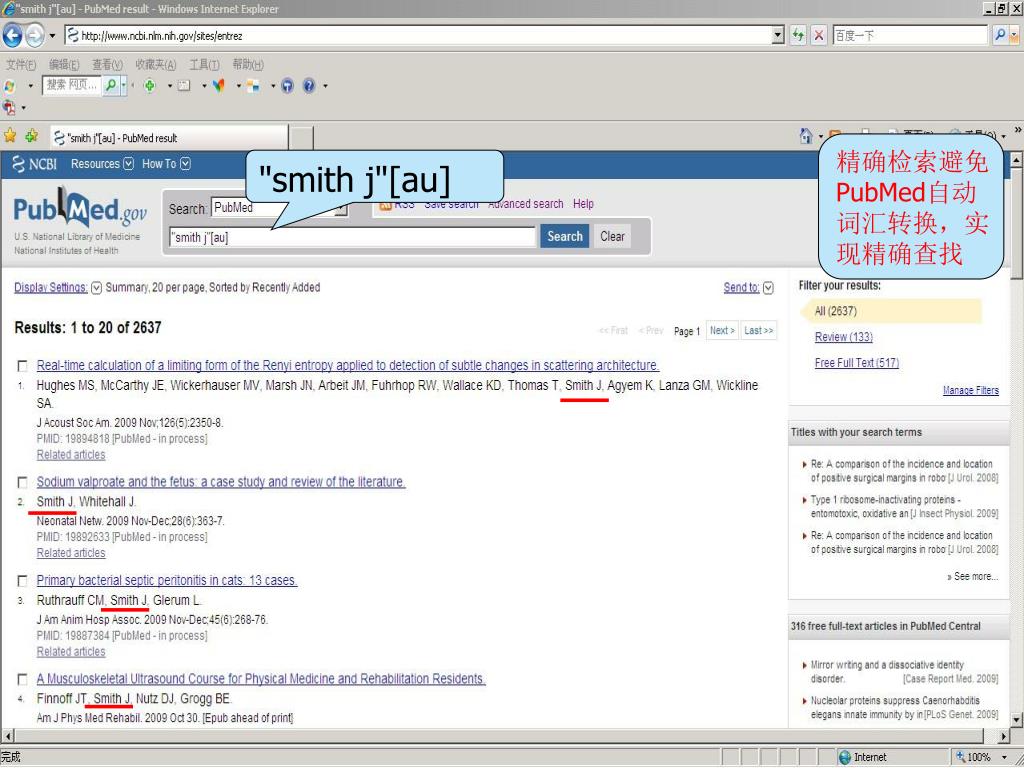This screenshot has width=1024, height=768.
Task: Click the 百度一下 search input box
Action: (909, 35)
